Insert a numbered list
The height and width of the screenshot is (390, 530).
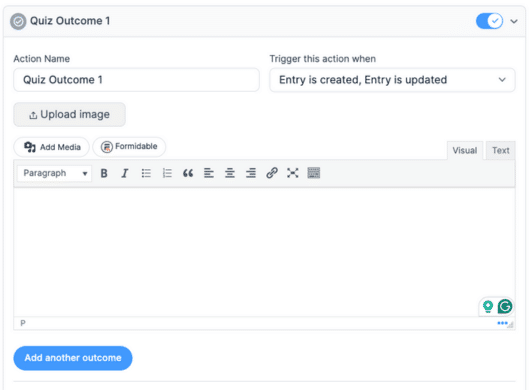point(167,173)
